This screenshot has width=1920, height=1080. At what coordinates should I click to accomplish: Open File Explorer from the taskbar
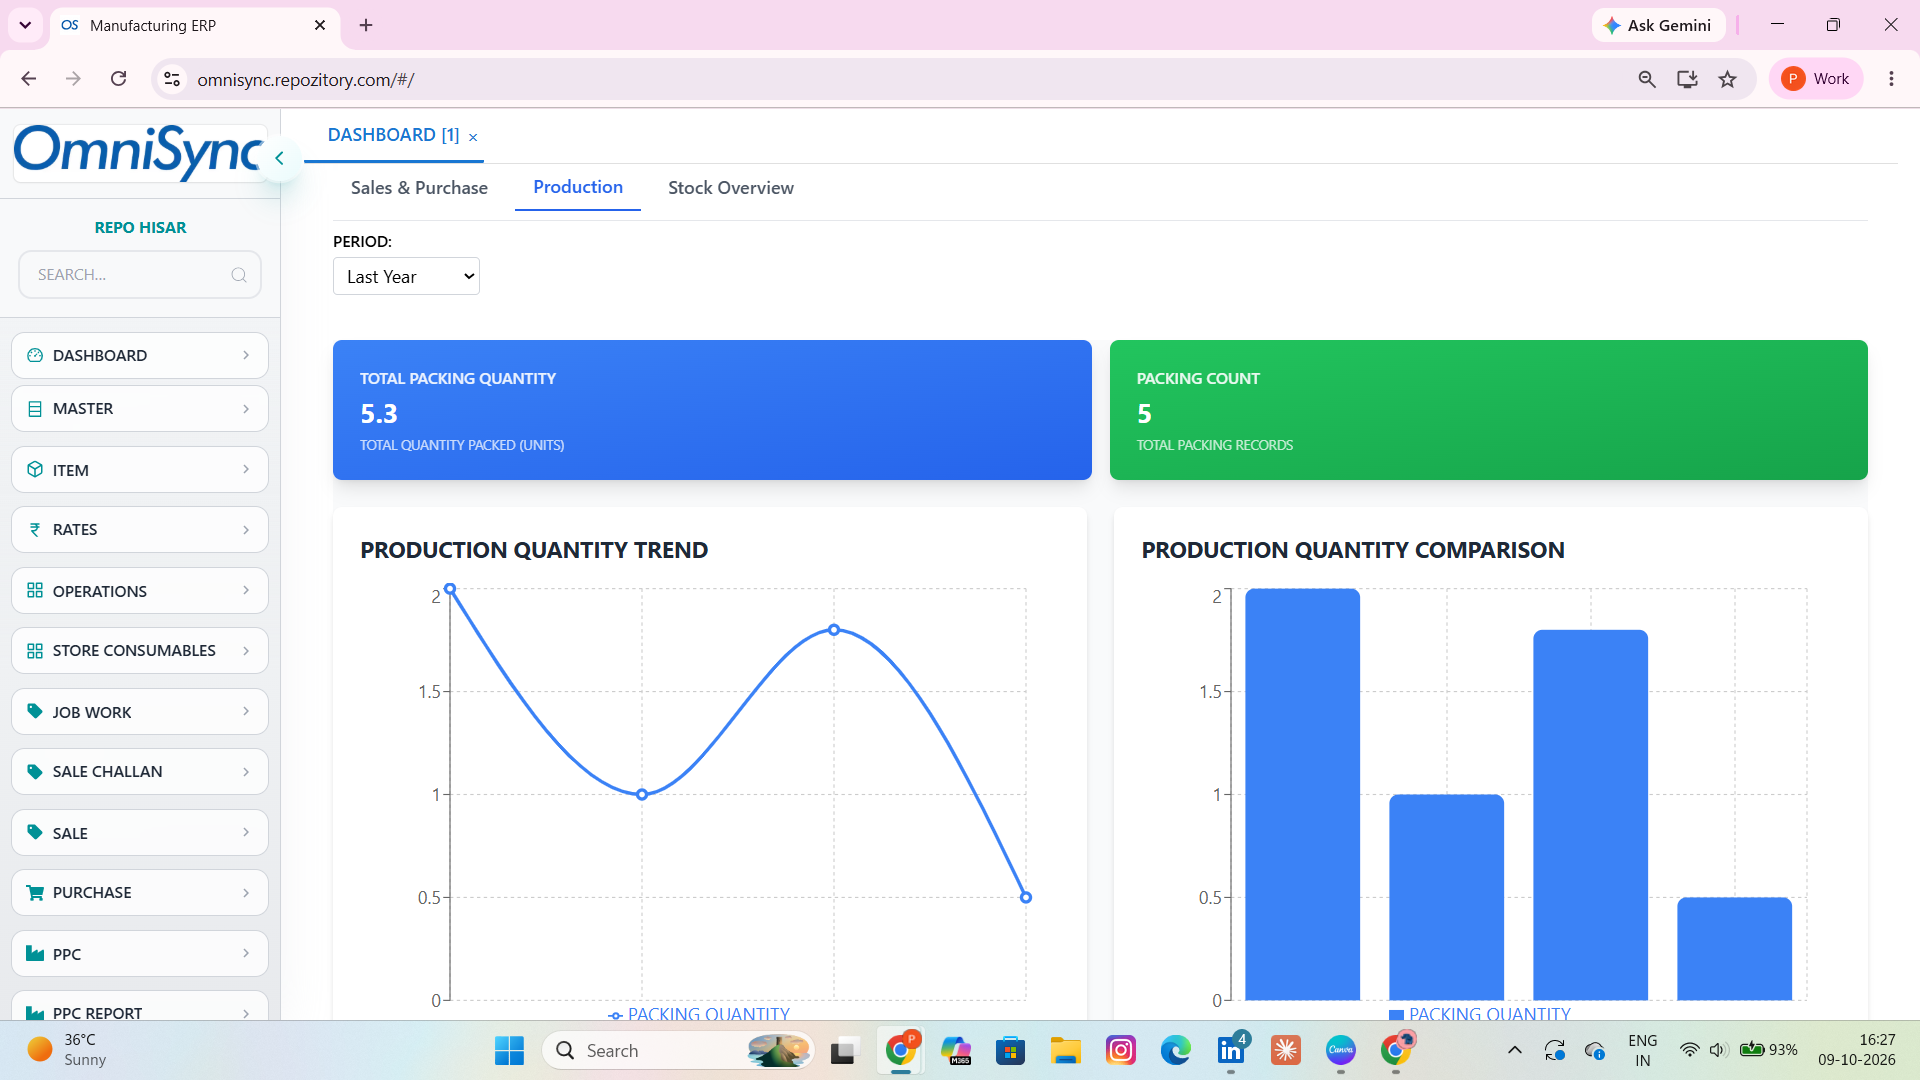1066,1051
